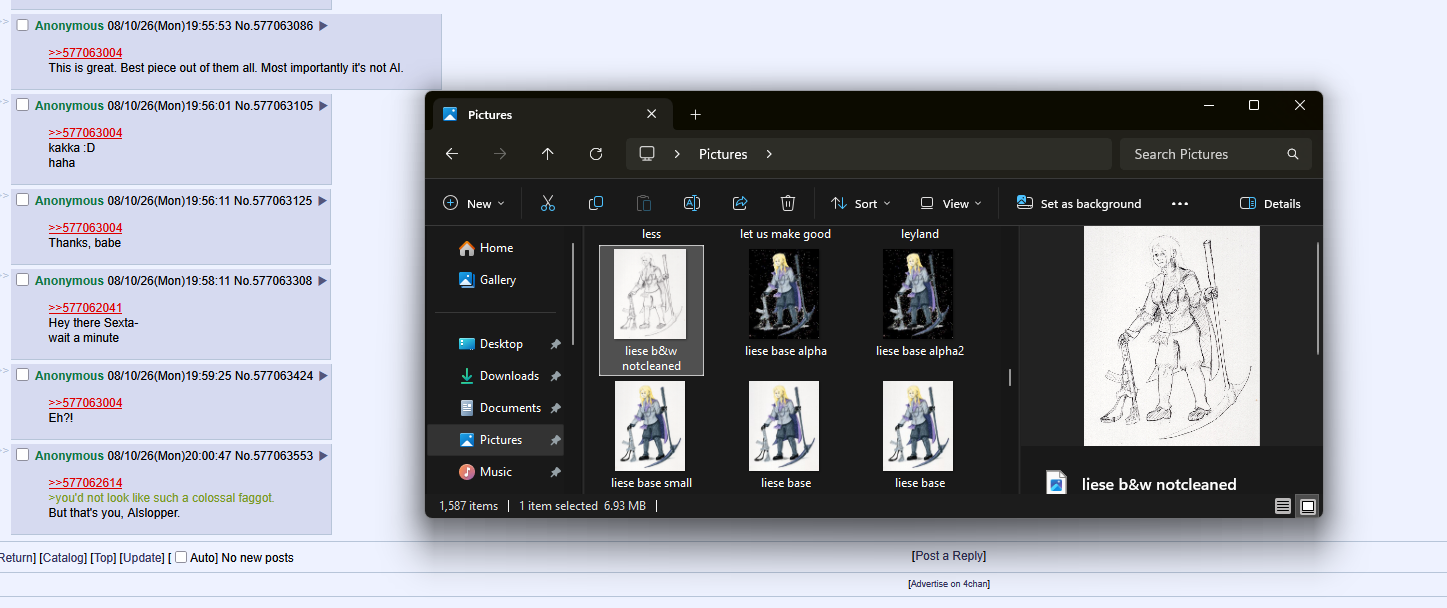Image resolution: width=1447 pixels, height=608 pixels.
Task: Select the liese base small thumbnail
Action: coord(651,434)
